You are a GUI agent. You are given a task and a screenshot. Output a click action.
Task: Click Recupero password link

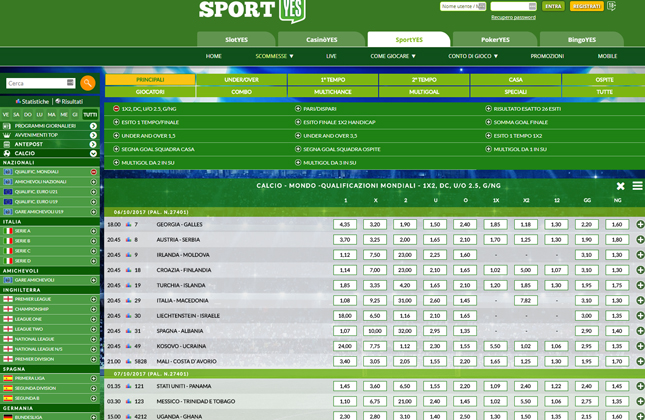[x=513, y=17]
